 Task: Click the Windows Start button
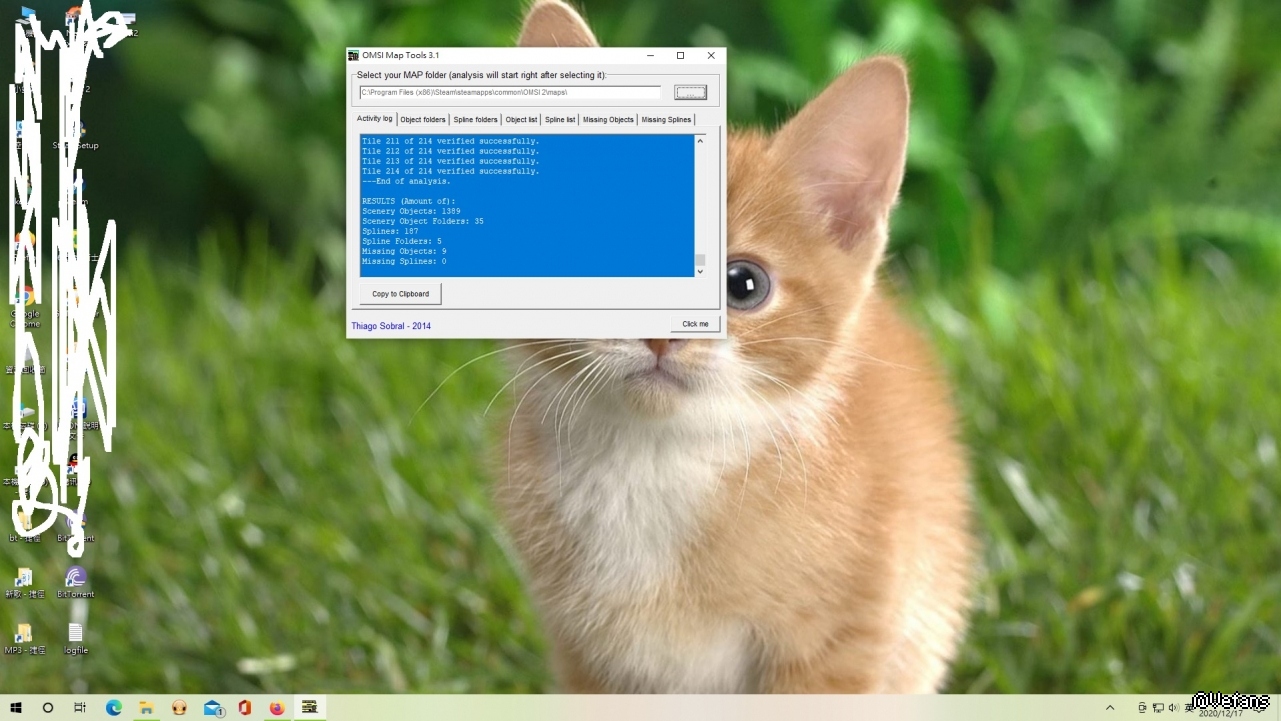17,708
